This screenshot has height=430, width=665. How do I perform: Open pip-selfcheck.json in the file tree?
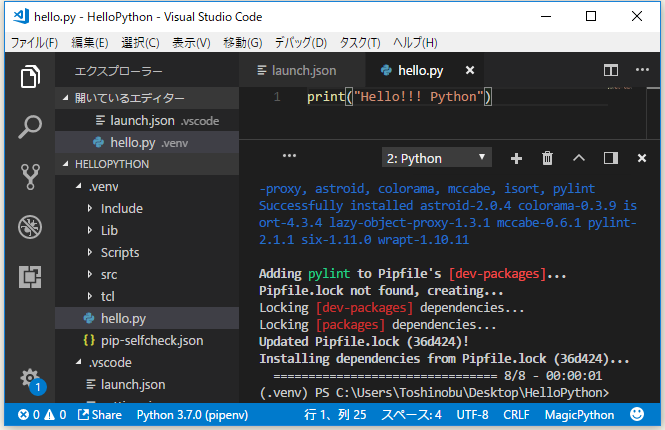click(147, 341)
